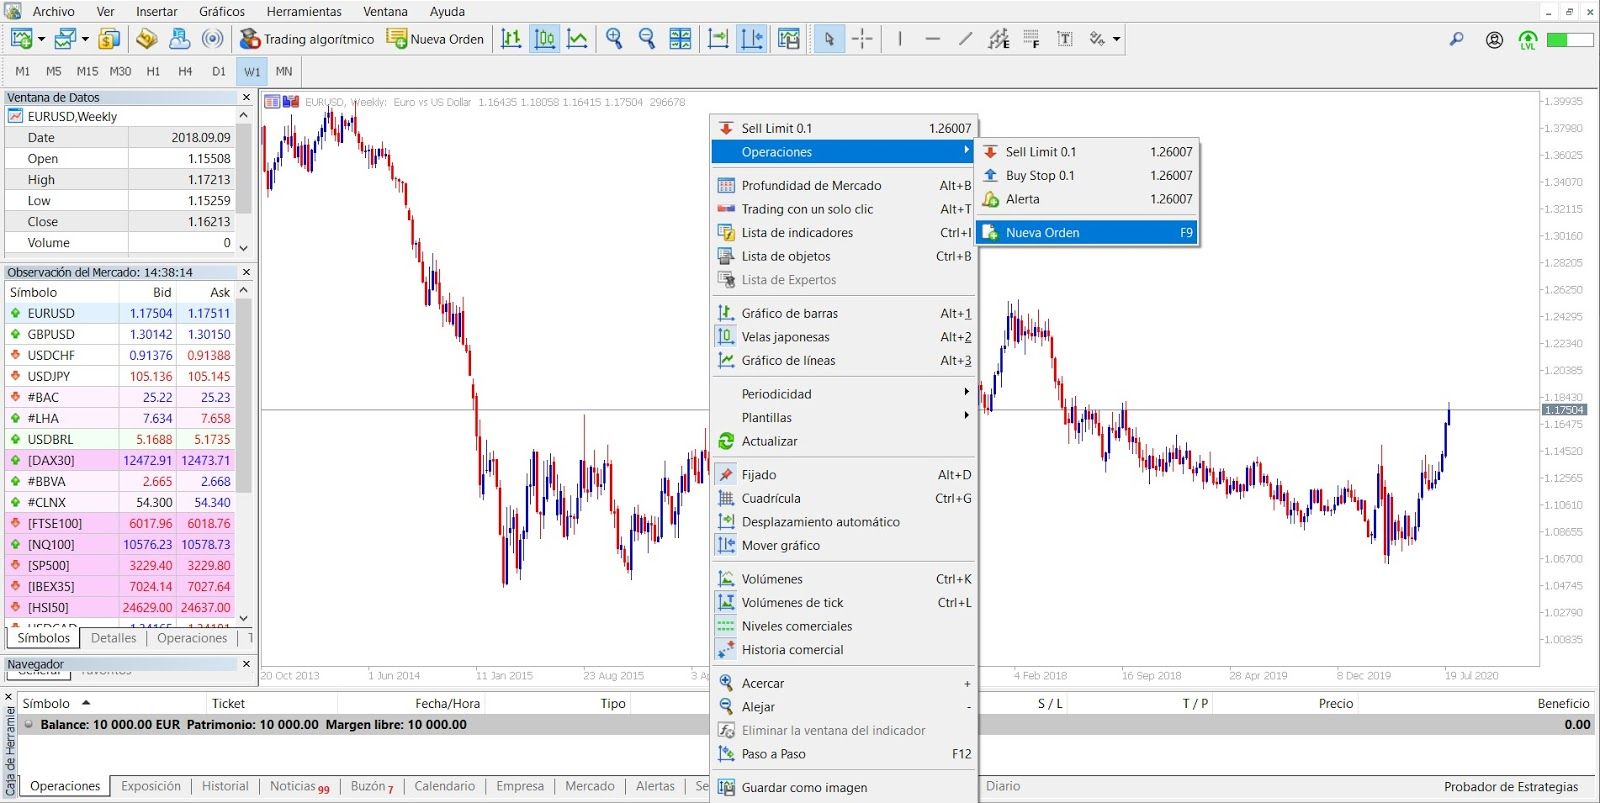Screen dimensions: 1600x803
Task: Draw a horizontal line tool
Action: [x=932, y=39]
